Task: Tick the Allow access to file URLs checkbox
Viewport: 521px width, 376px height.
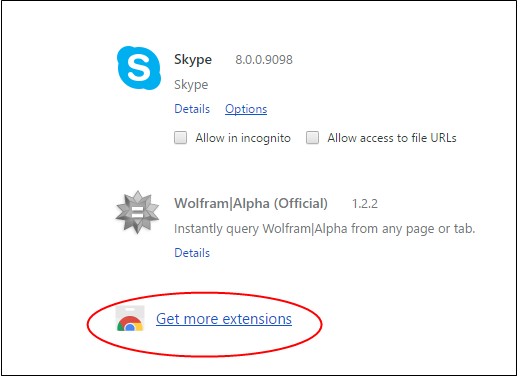Action: point(312,138)
